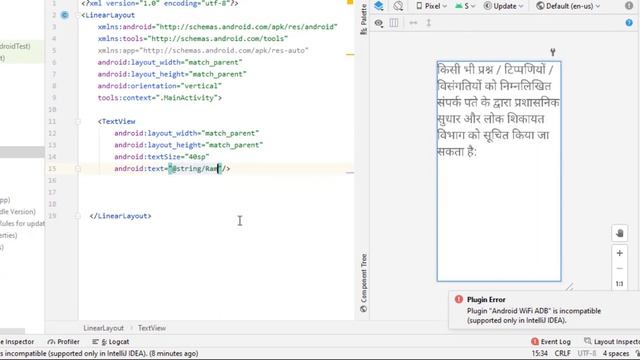Change the UTF-8 file encoding
Image resolution: width=640 pixels, height=360 pixels.
[587, 353]
